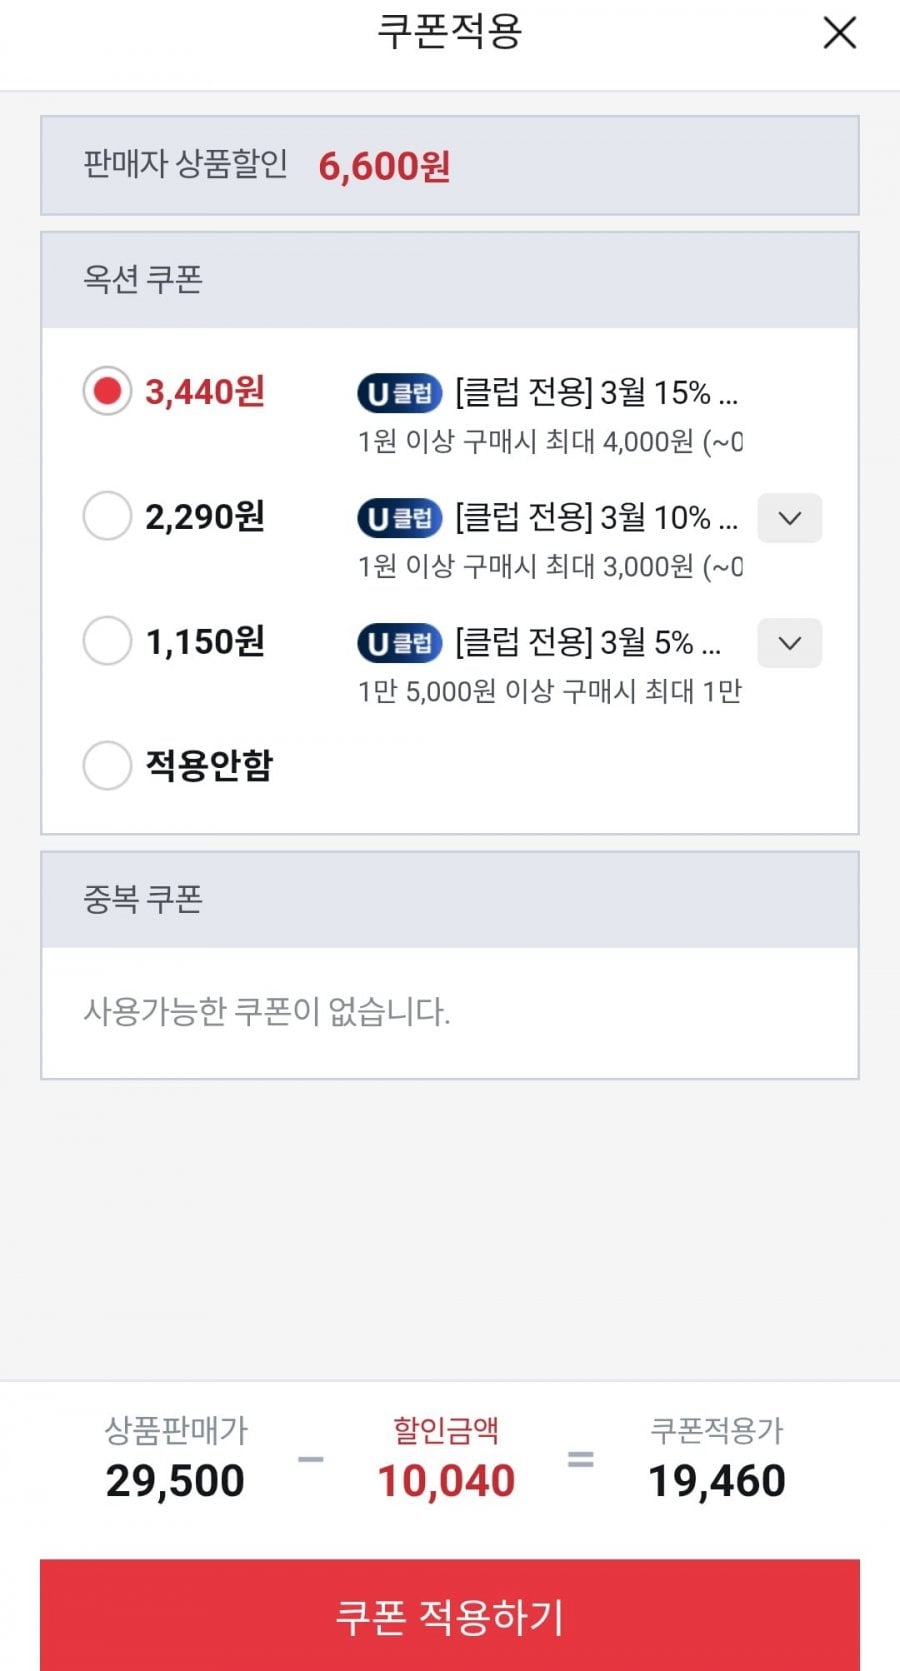Select the 2,290원 coupon radio button
The image size is (900, 1671).
coord(107,516)
